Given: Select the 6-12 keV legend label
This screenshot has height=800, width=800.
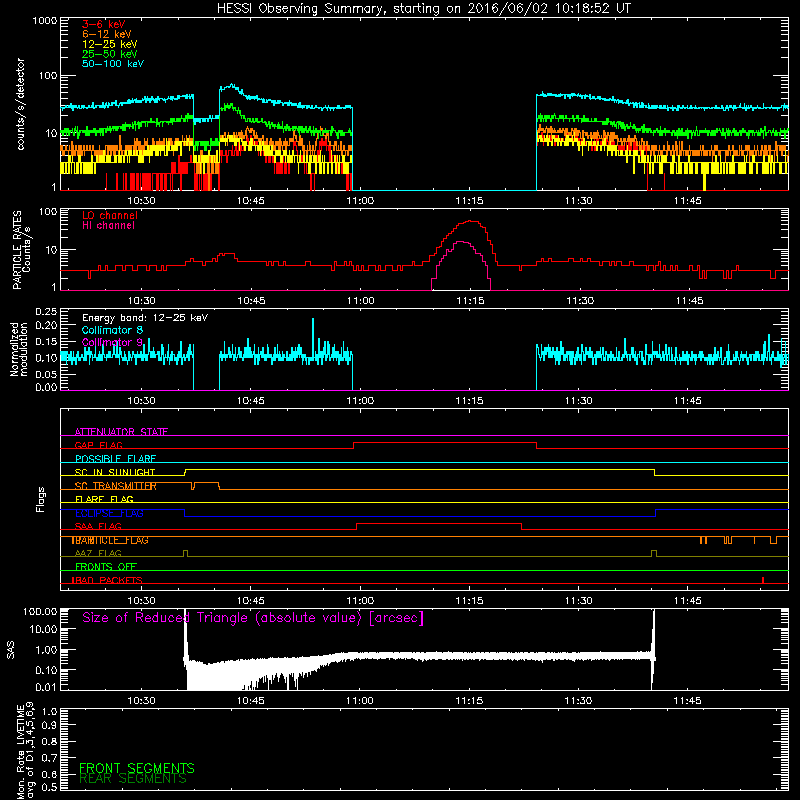Looking at the screenshot, I should point(107,34).
